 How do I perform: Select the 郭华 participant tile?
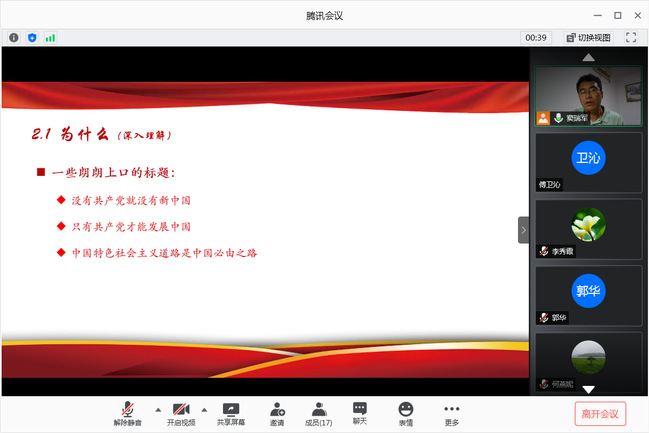click(x=588, y=293)
